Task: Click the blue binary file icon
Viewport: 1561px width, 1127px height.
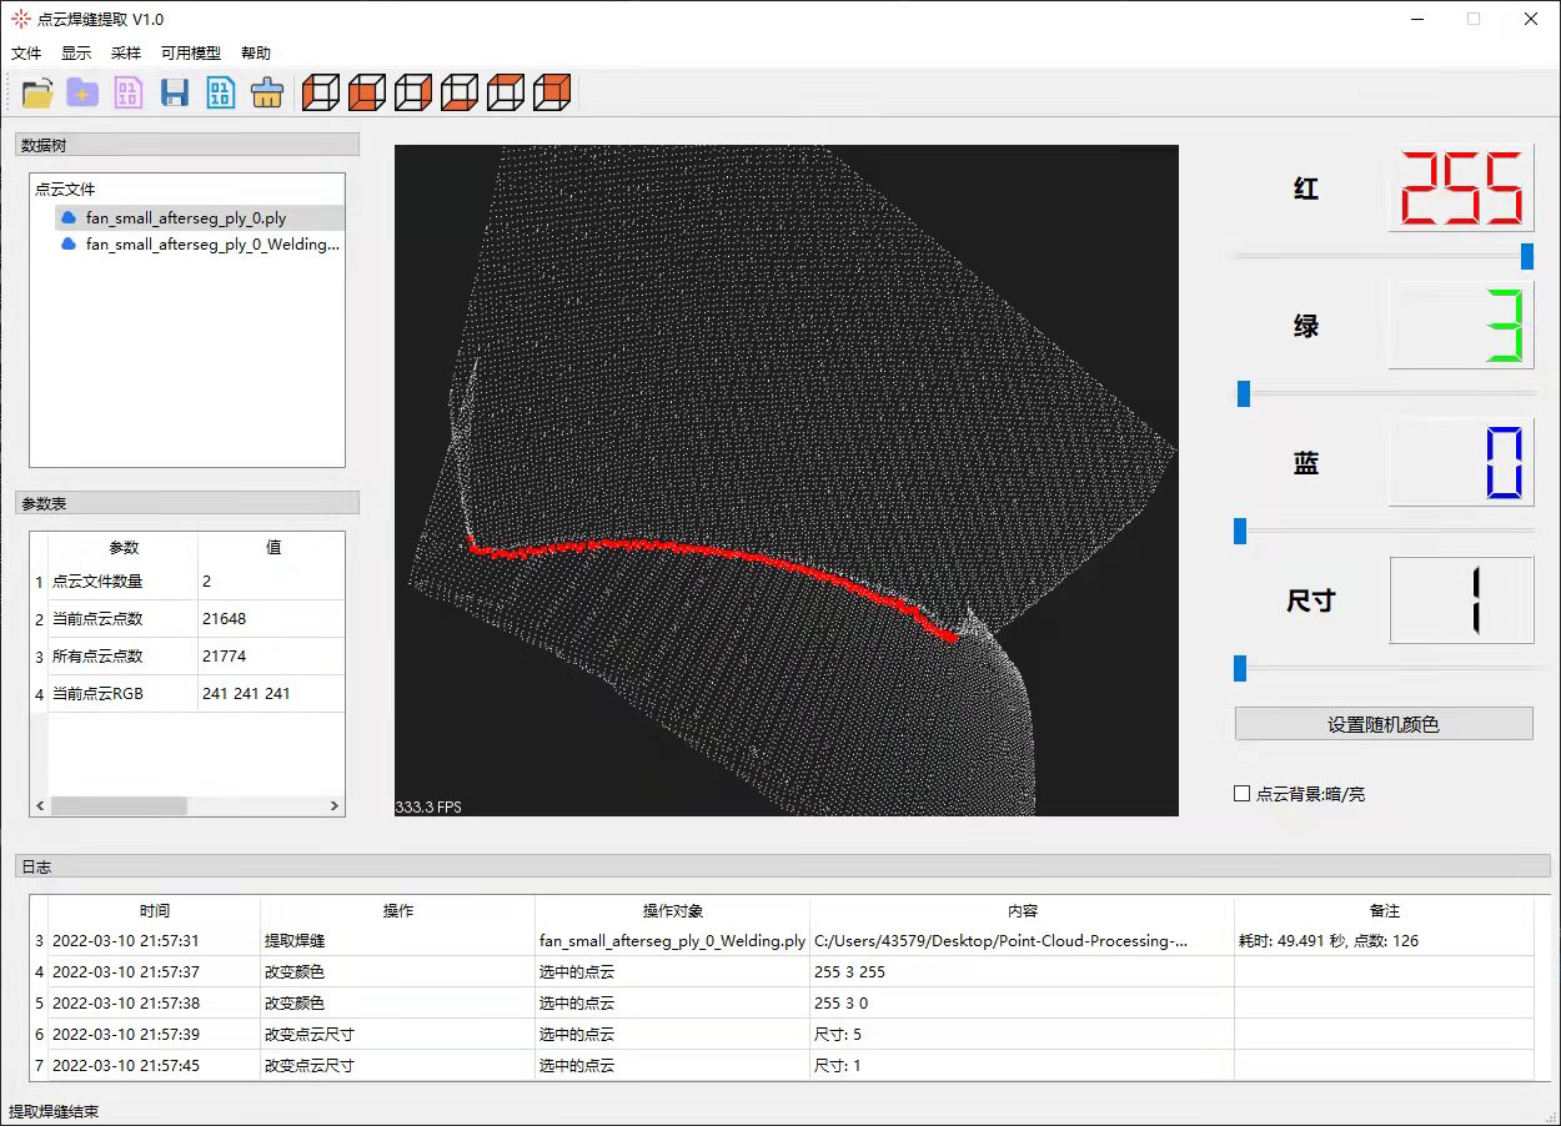Action: click(220, 93)
